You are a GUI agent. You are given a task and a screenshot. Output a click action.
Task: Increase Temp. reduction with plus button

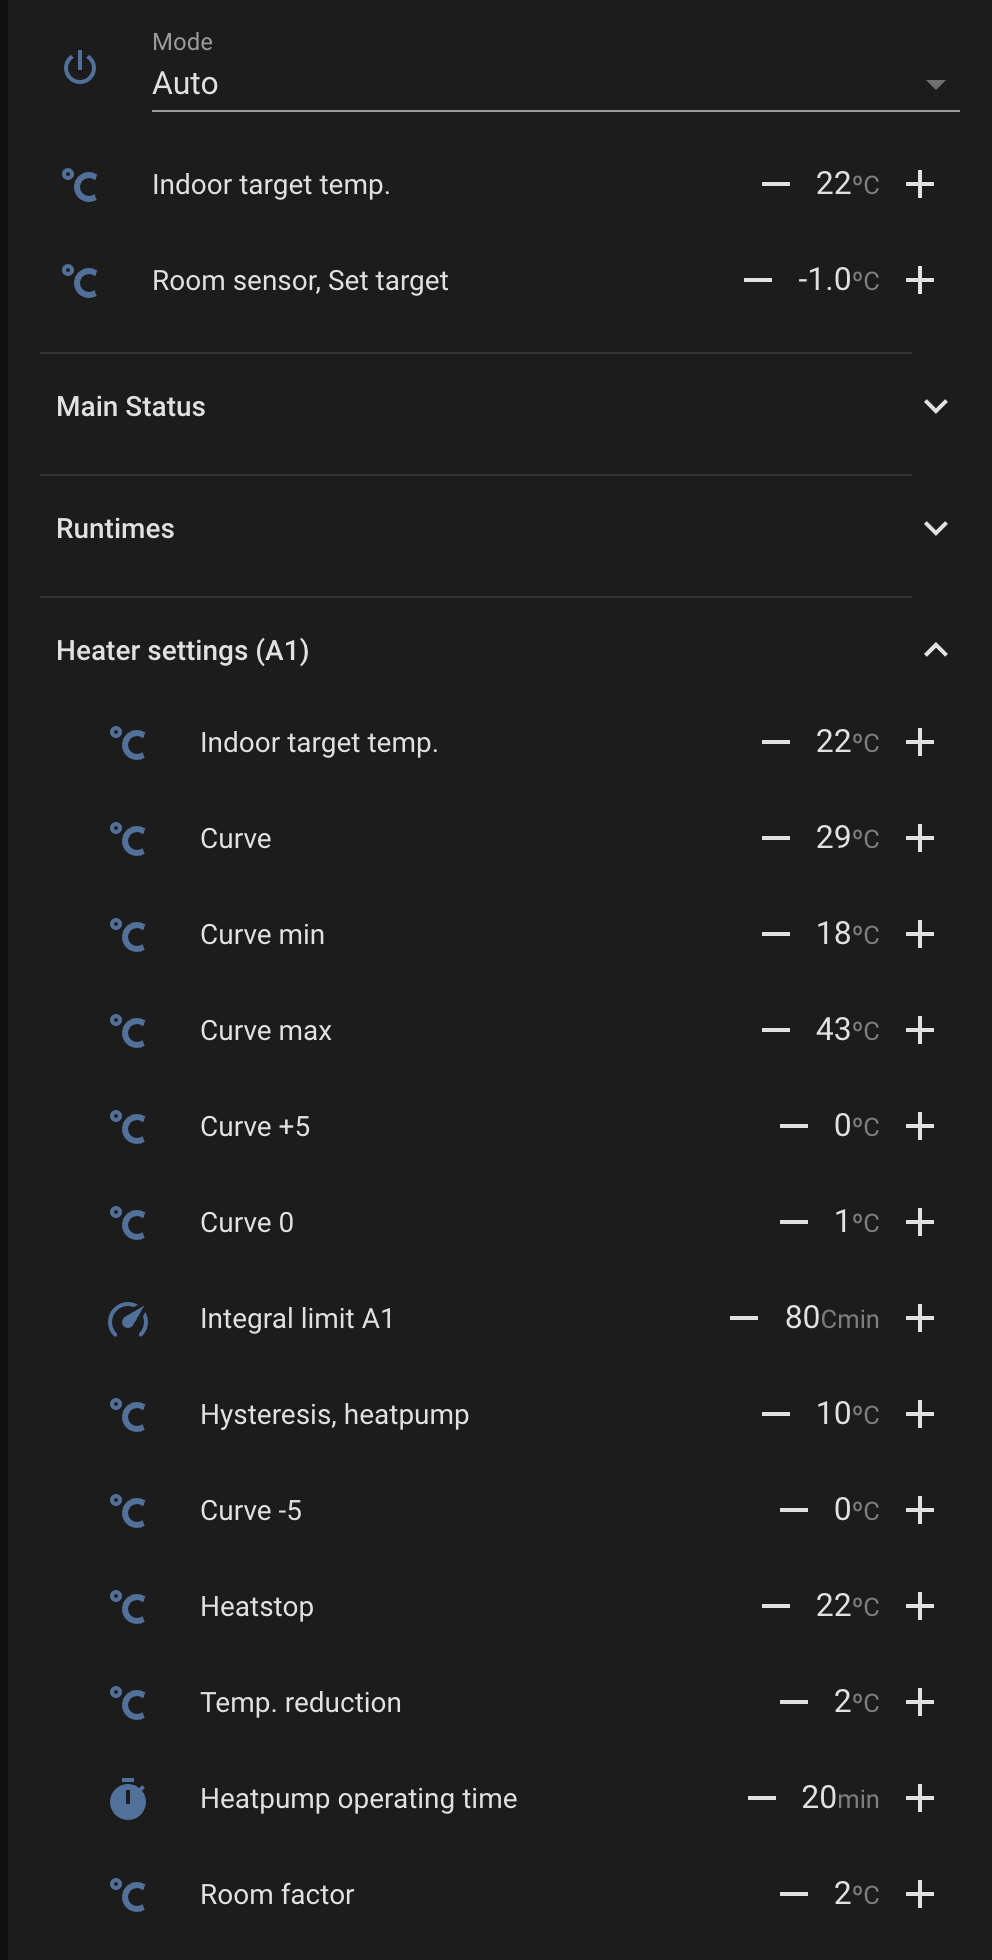920,1702
